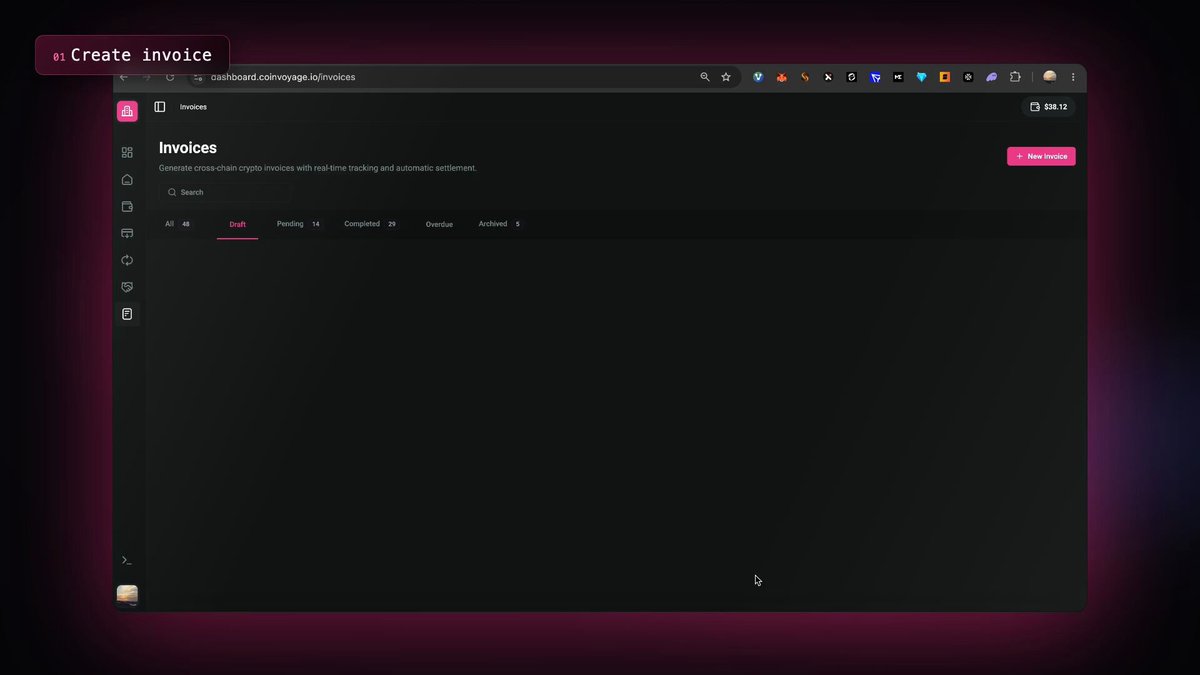The width and height of the screenshot is (1200, 675).
Task: Open the cyan diamond extension icon
Action: pyautogui.click(x=921, y=77)
